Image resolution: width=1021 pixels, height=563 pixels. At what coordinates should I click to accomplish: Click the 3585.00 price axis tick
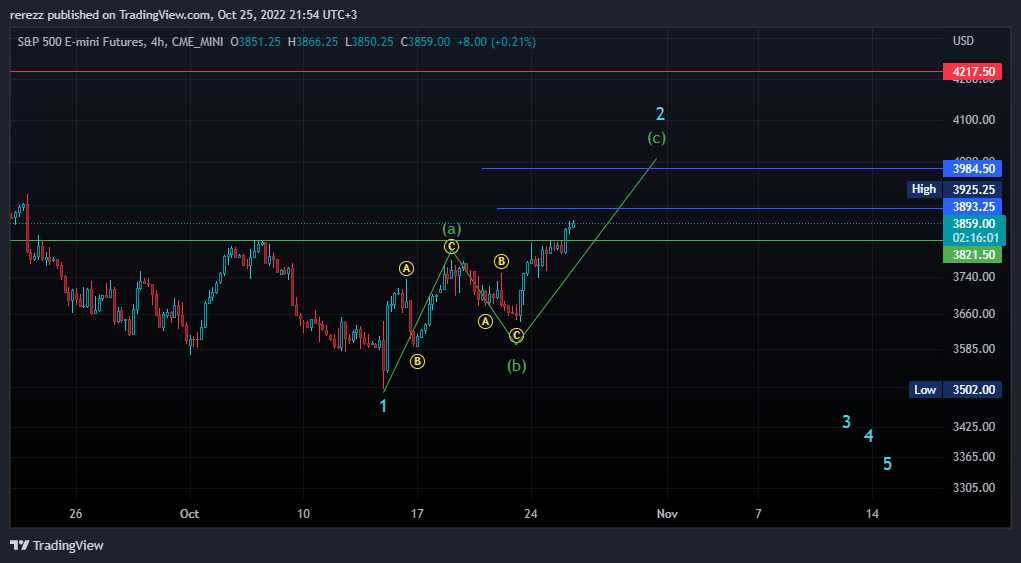(973, 349)
